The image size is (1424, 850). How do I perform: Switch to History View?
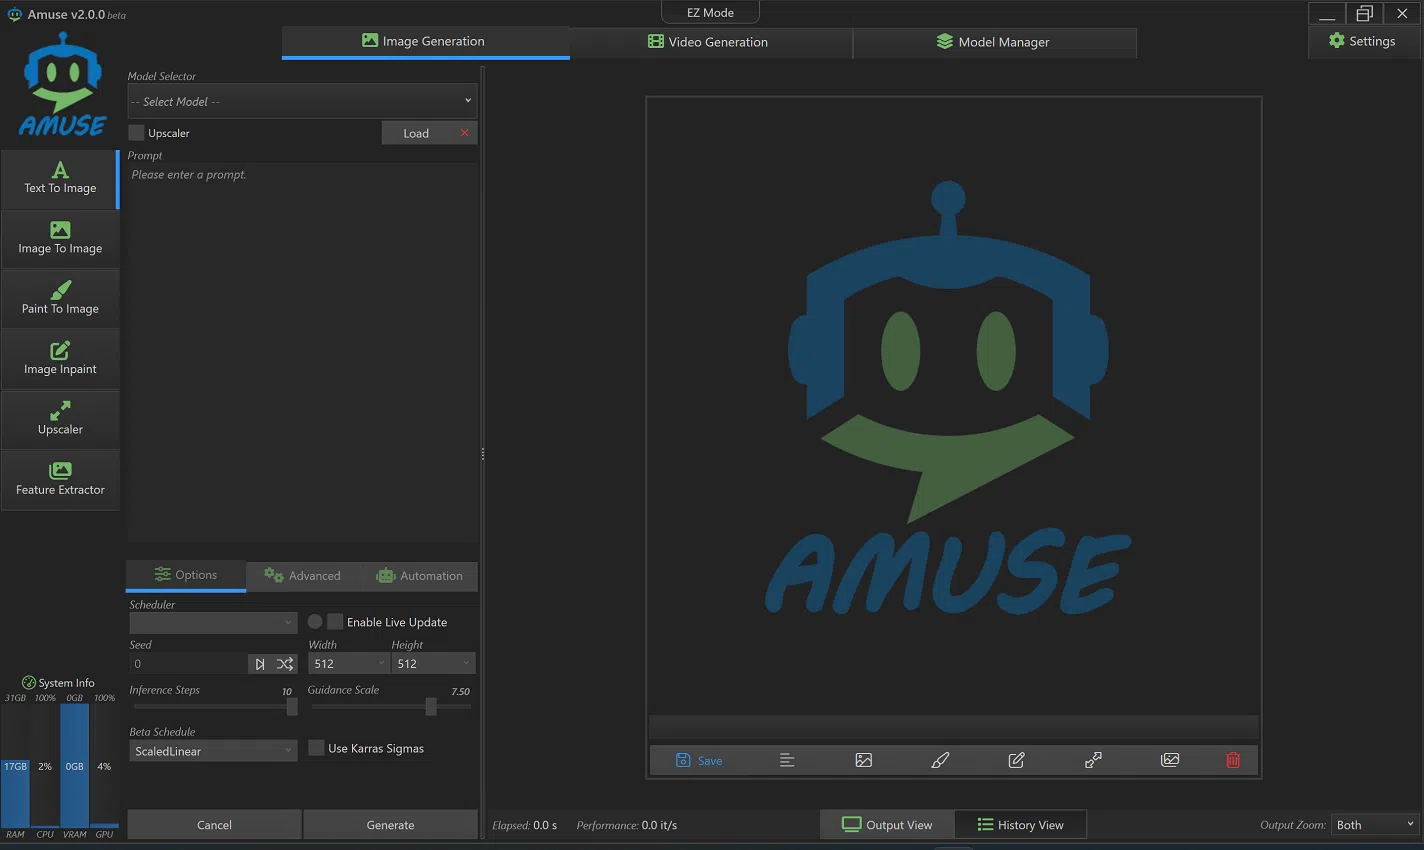click(x=1020, y=825)
